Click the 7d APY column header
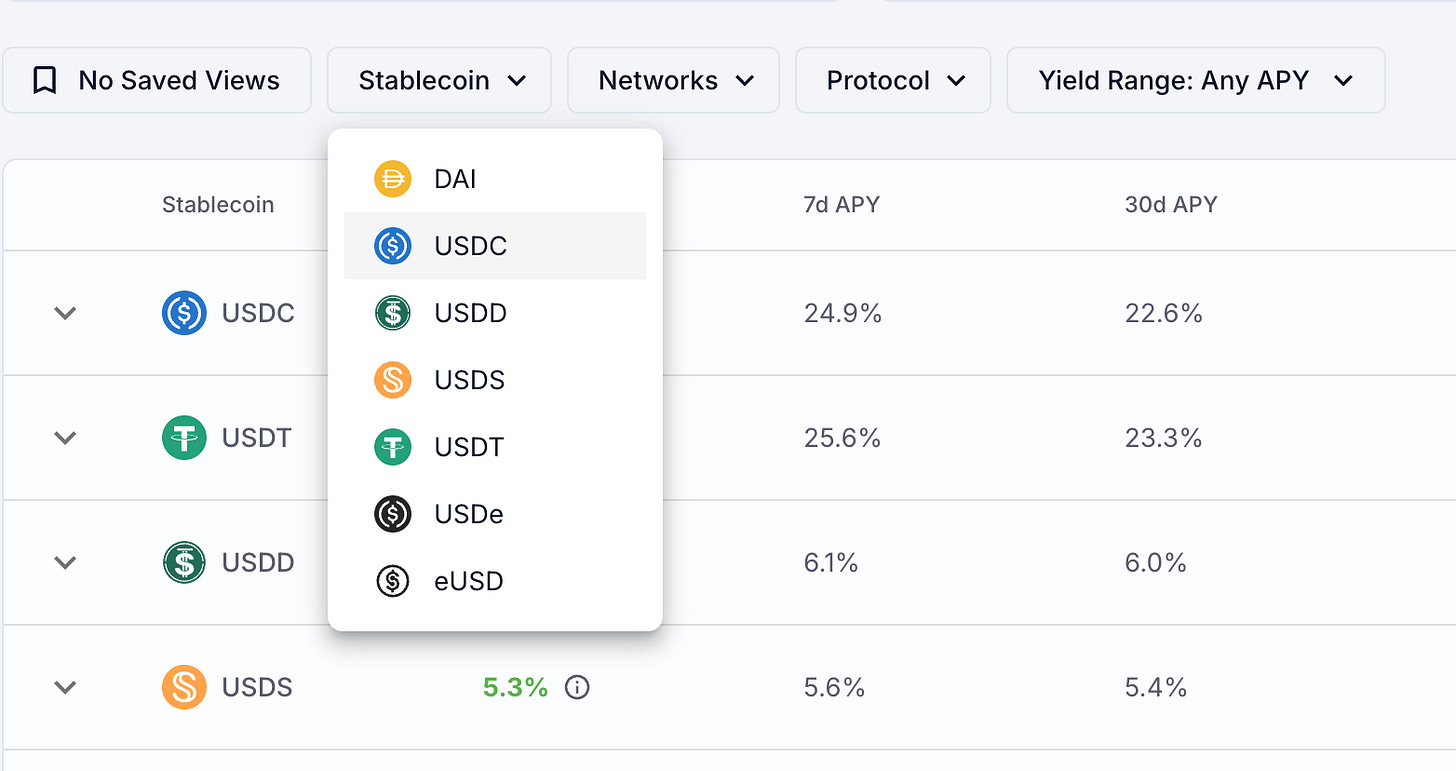This screenshot has height=771, width=1456. click(842, 205)
